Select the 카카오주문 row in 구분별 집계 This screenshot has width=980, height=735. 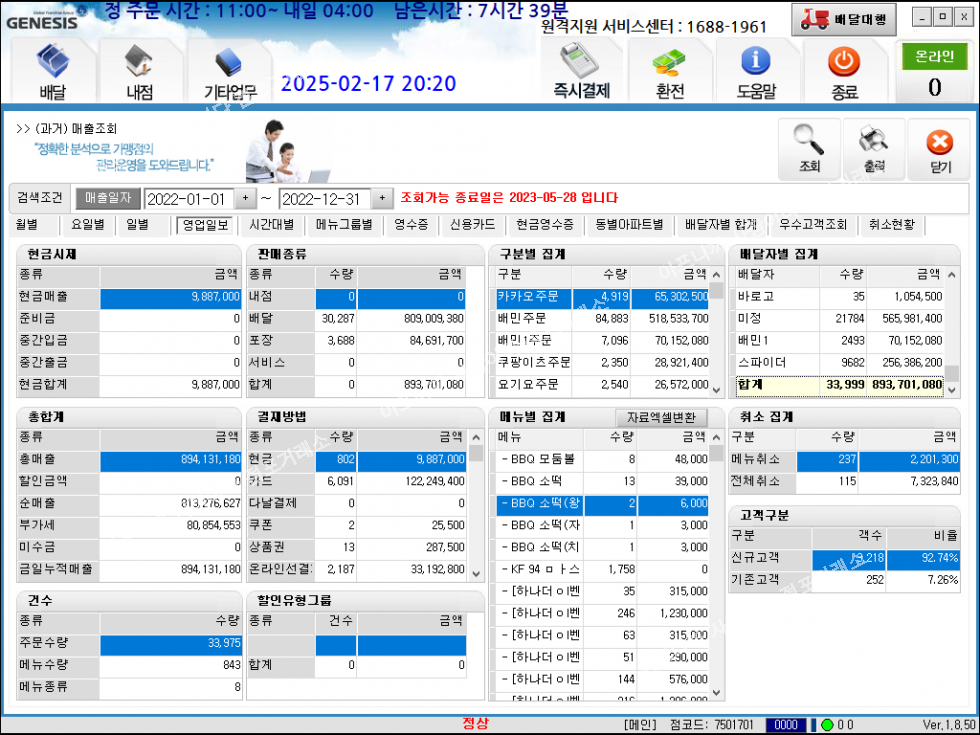[533, 296]
